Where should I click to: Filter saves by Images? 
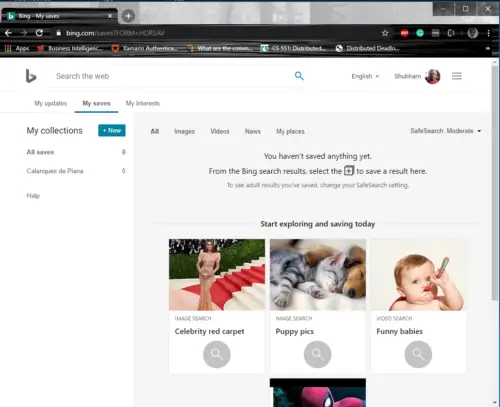click(184, 131)
